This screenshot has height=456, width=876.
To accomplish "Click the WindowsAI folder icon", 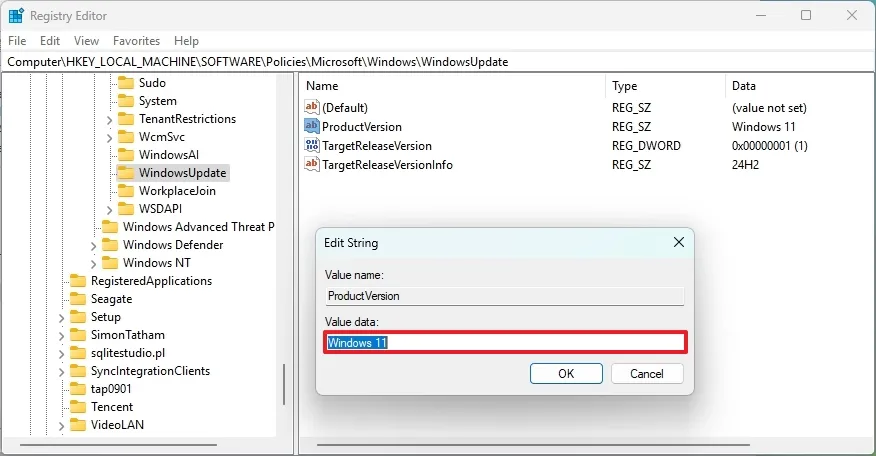I will pyautogui.click(x=126, y=155).
